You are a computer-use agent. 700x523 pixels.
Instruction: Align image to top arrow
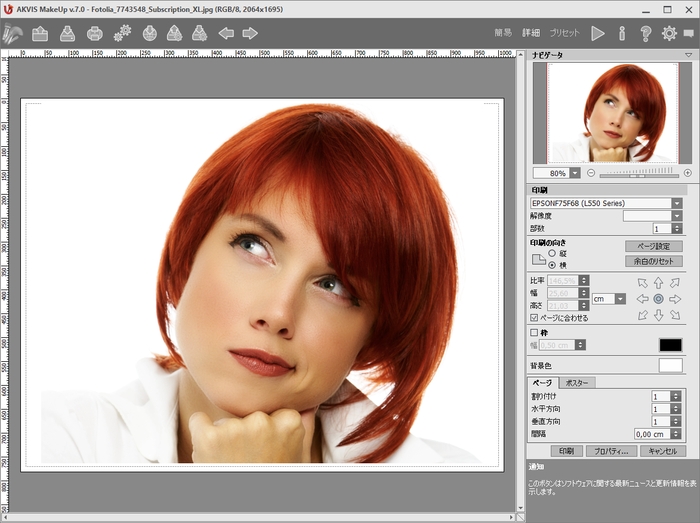point(658,283)
